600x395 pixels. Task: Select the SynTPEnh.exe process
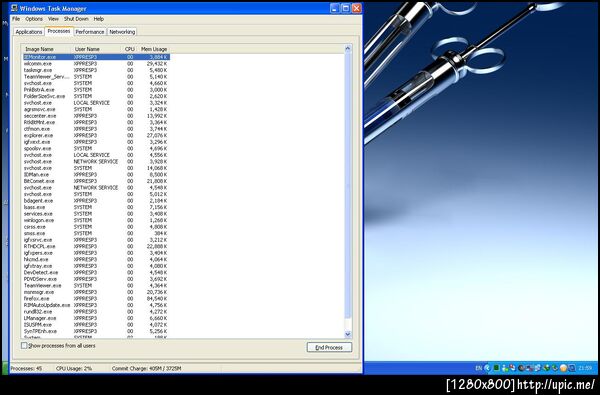tap(96, 331)
